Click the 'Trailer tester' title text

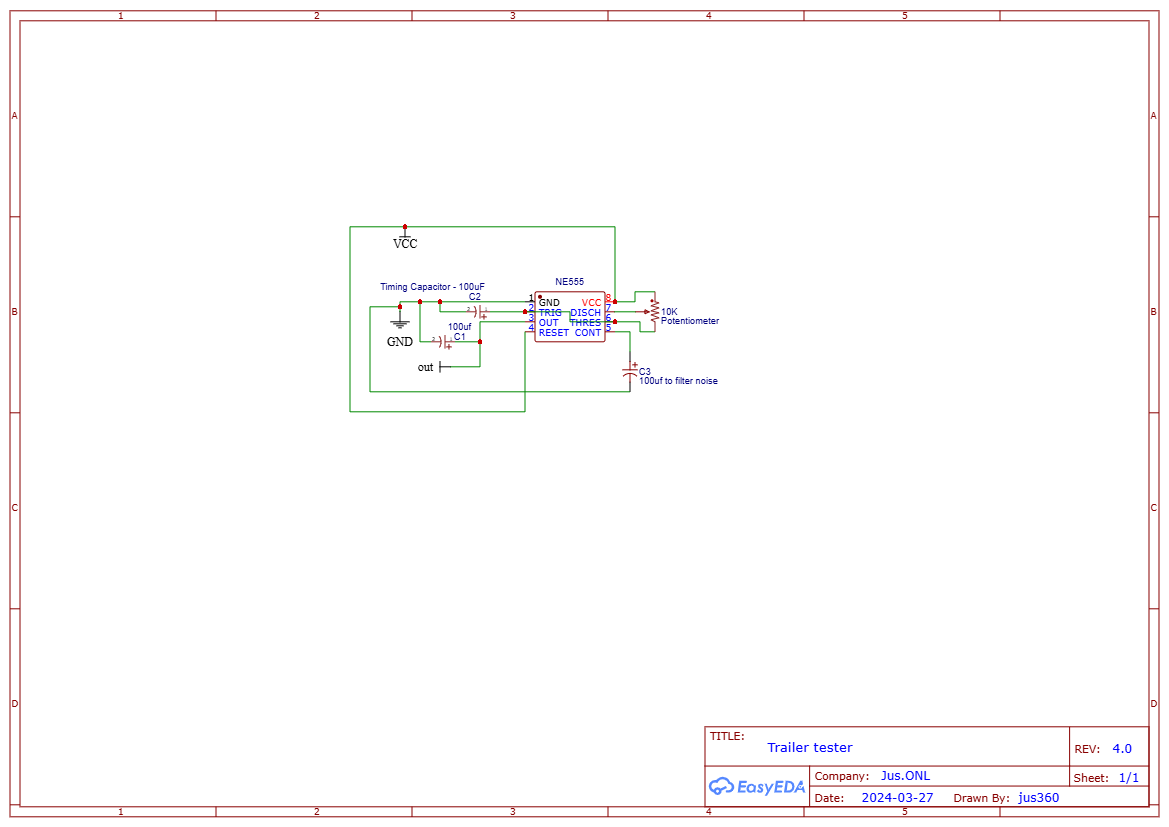click(810, 747)
